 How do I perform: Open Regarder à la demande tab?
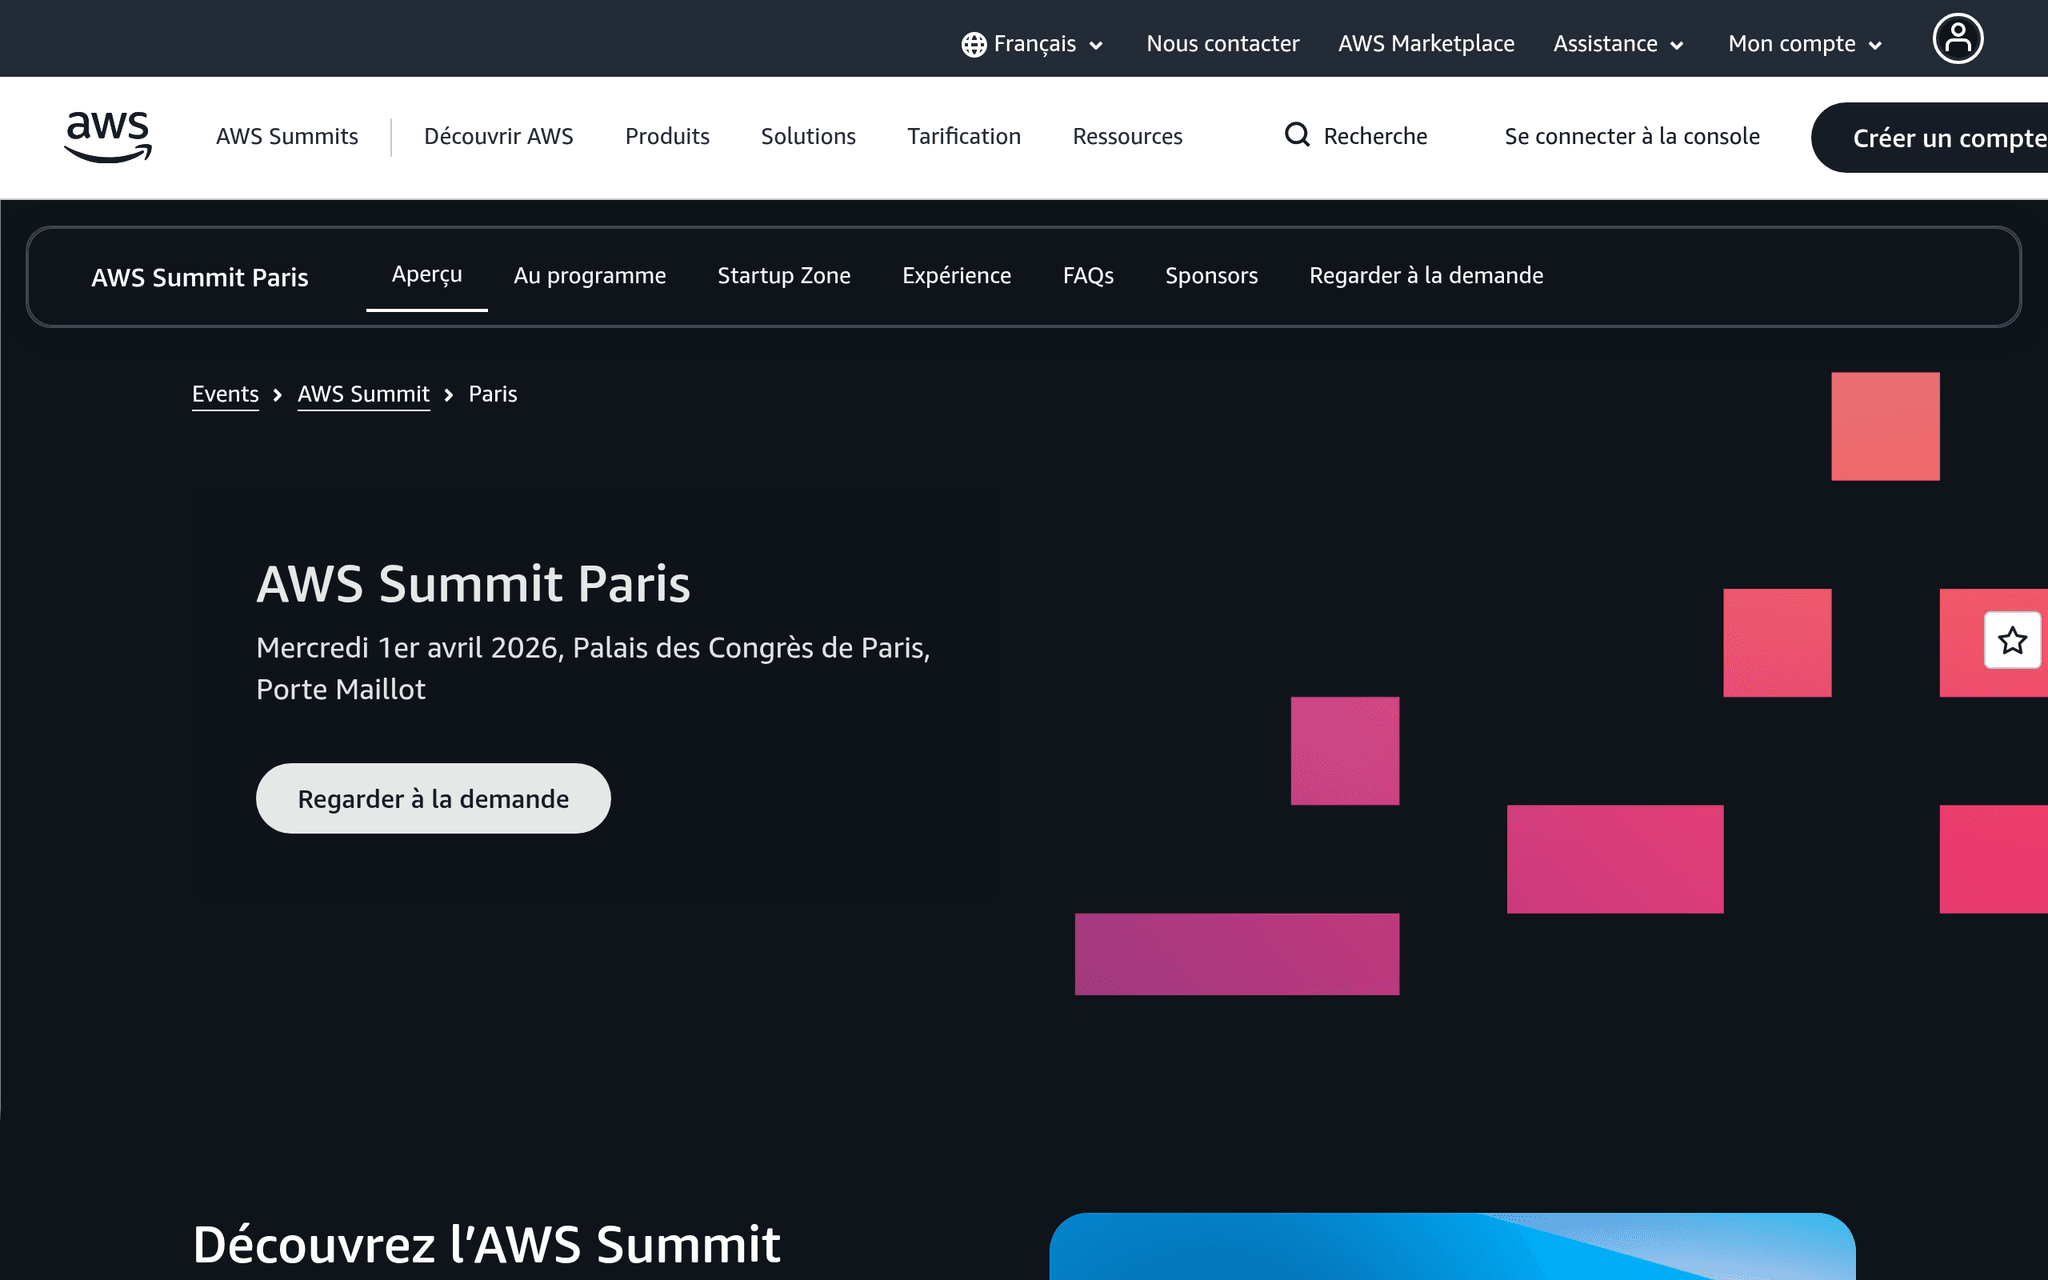pos(1426,275)
